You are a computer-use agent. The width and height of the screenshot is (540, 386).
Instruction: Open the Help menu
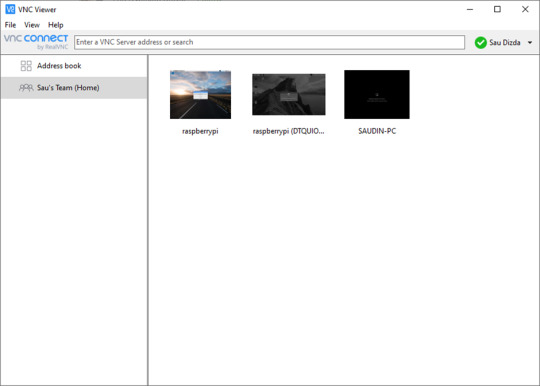click(55, 25)
